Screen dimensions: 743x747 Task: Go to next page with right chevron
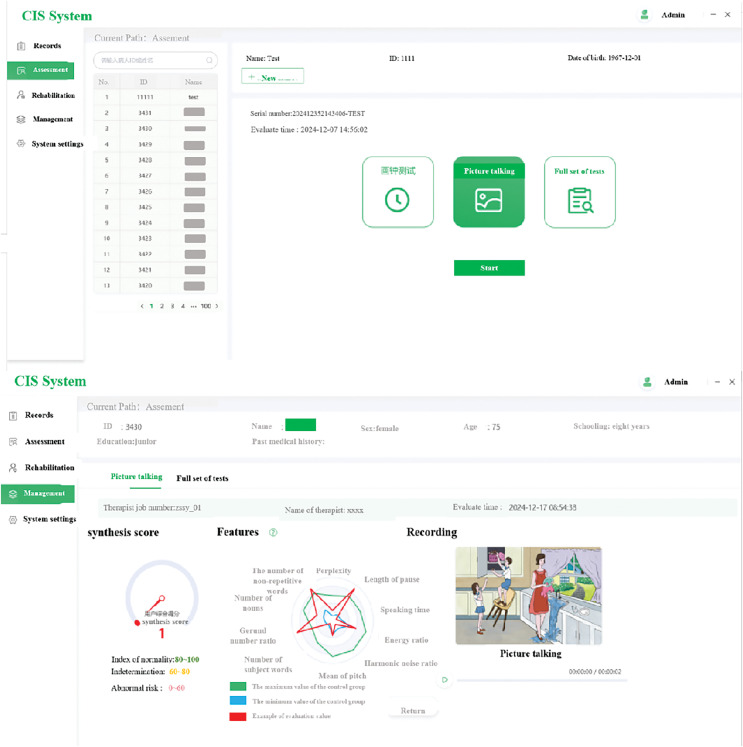click(x=217, y=306)
